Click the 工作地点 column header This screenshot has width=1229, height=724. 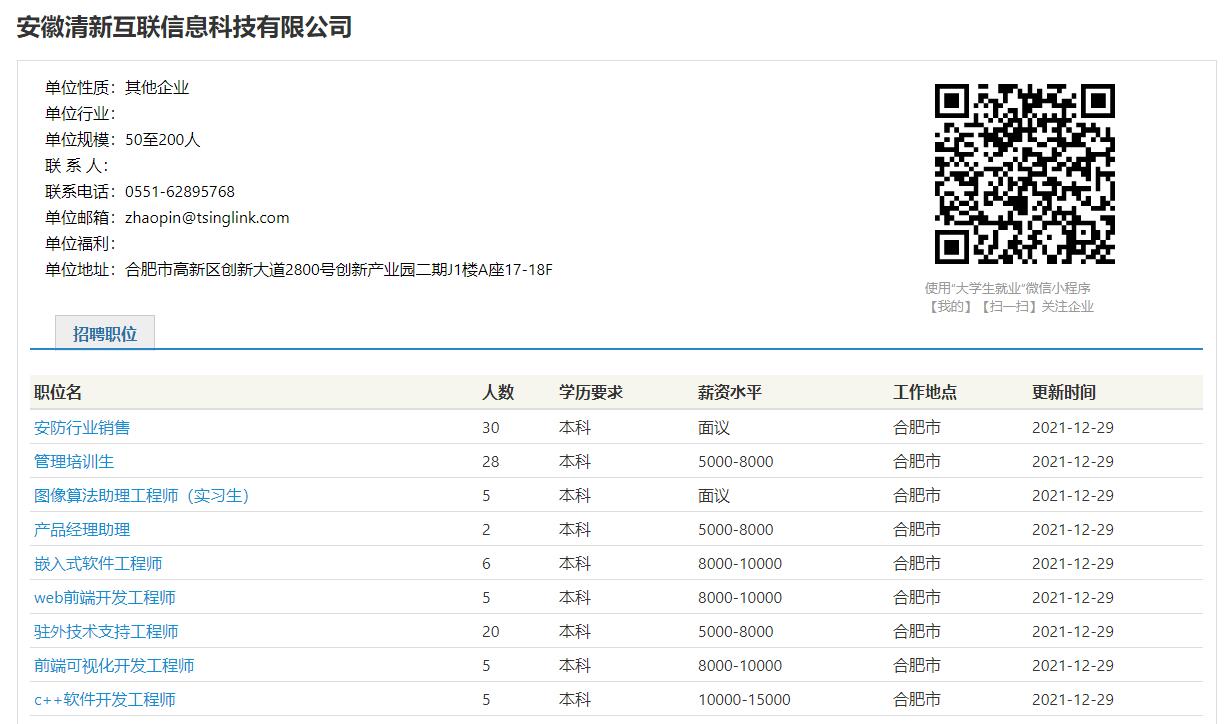(x=925, y=393)
